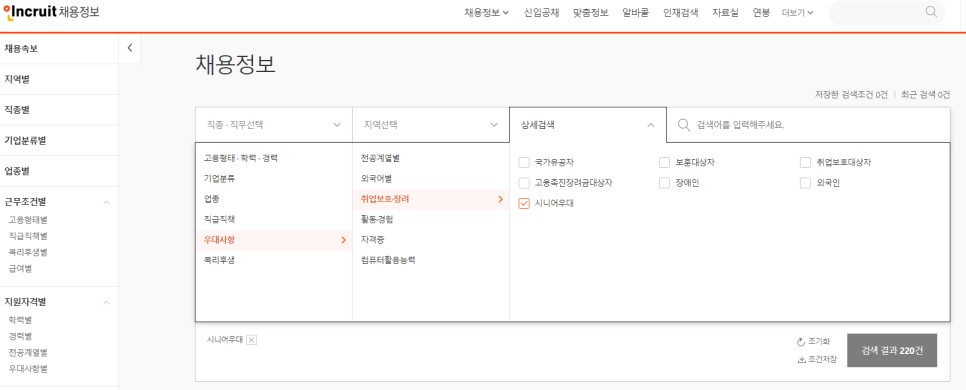The width and height of the screenshot is (966, 390).
Task: Open 우대사항별 in the sidebar
Action: tap(28, 370)
